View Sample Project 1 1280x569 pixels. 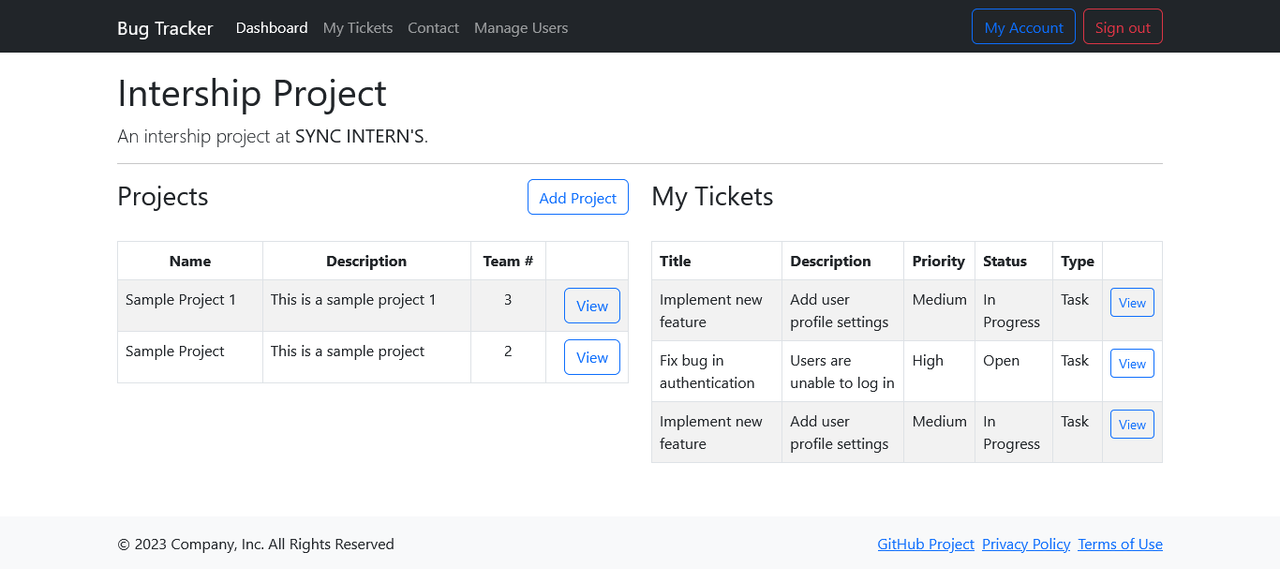point(592,306)
